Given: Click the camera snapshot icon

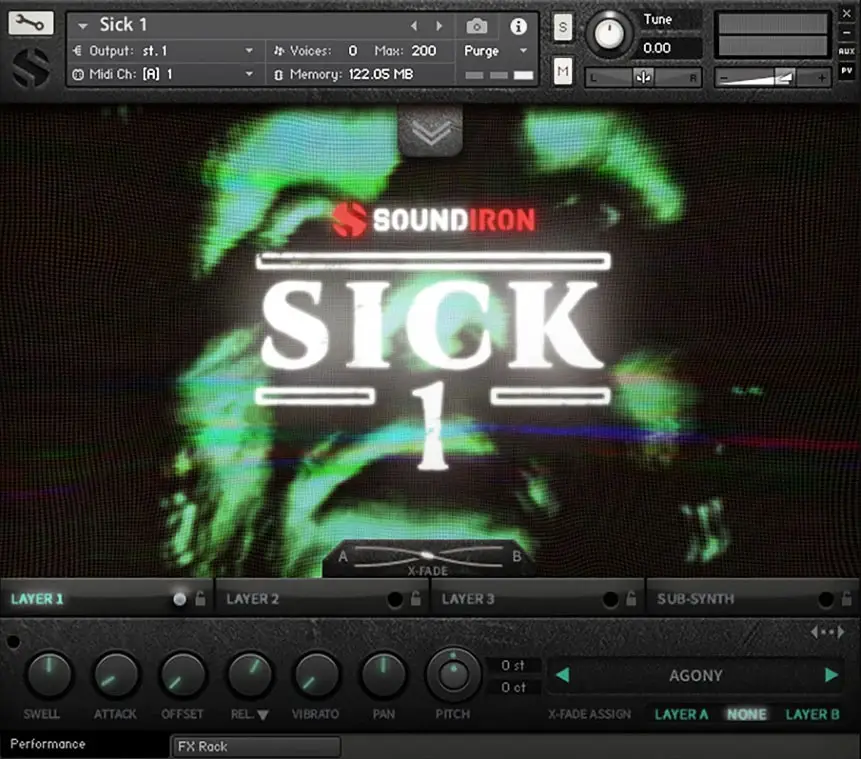Looking at the screenshot, I should pyautogui.click(x=477, y=26).
